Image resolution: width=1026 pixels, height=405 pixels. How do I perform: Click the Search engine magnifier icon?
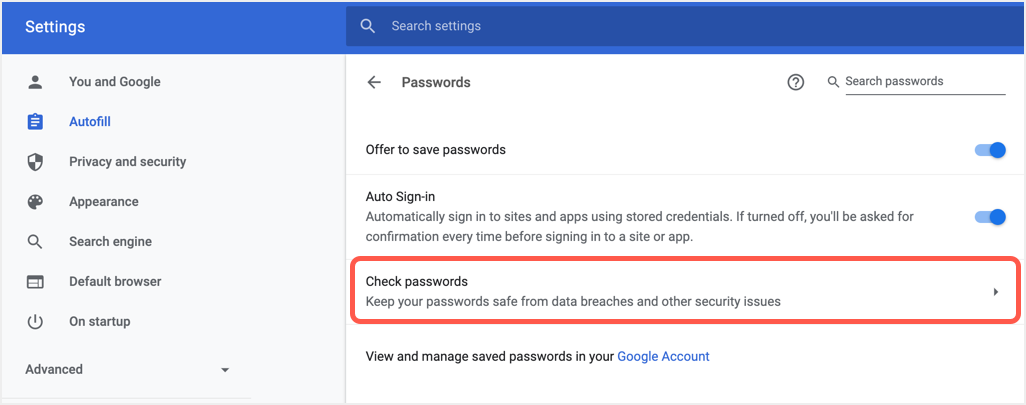click(35, 242)
